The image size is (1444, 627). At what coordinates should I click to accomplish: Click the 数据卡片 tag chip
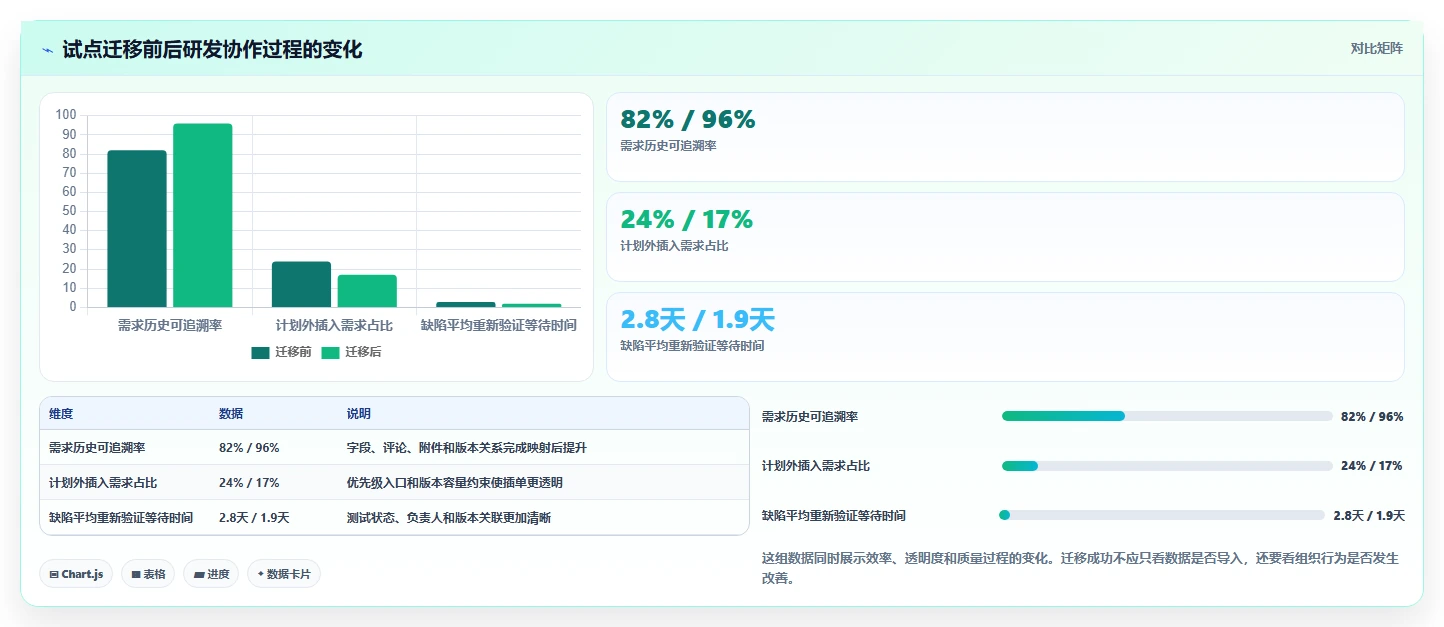284,574
